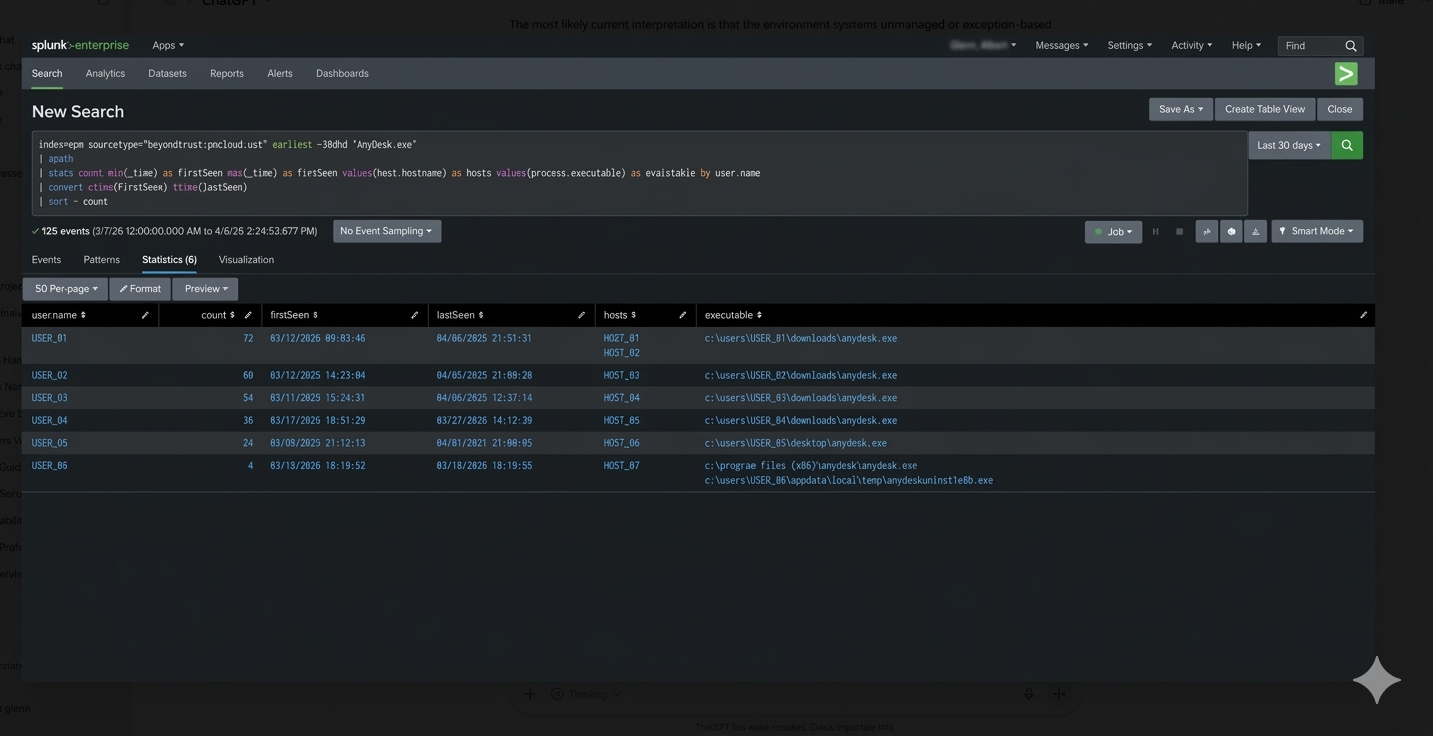Click the USER_01 link
1433x736 pixels.
point(49,338)
